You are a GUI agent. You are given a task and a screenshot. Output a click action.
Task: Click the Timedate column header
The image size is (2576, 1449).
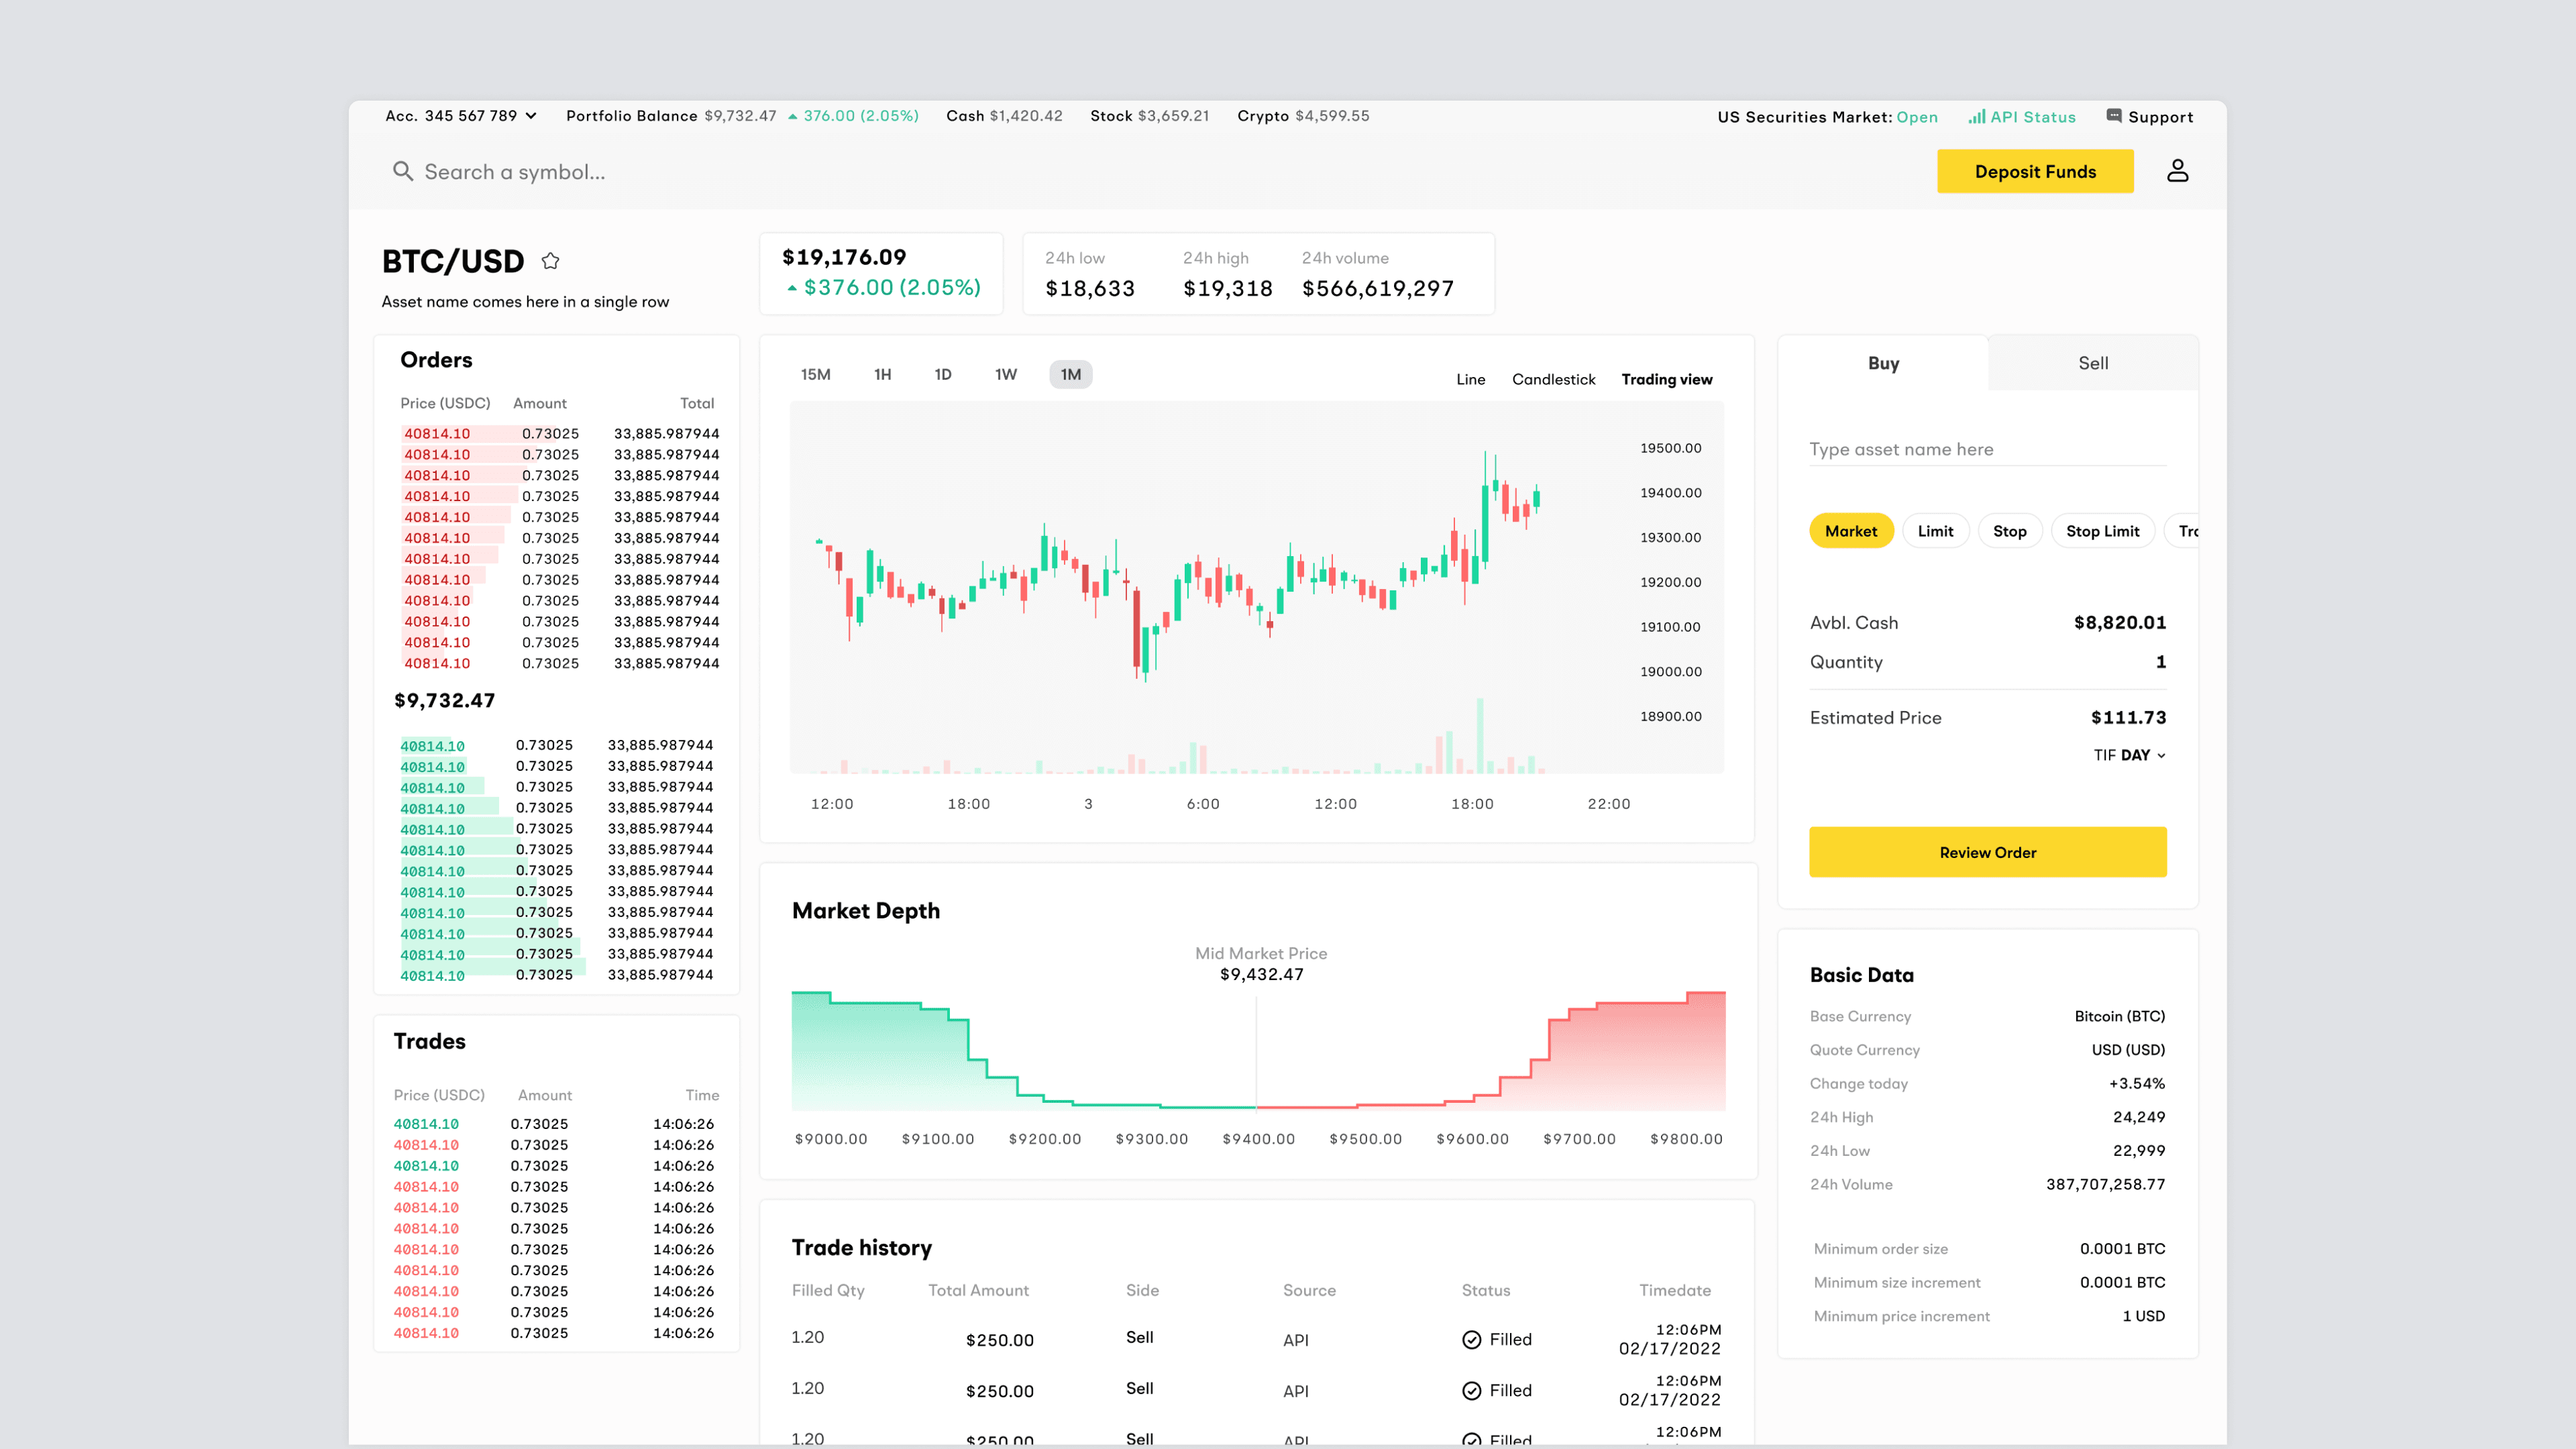(x=1675, y=1290)
